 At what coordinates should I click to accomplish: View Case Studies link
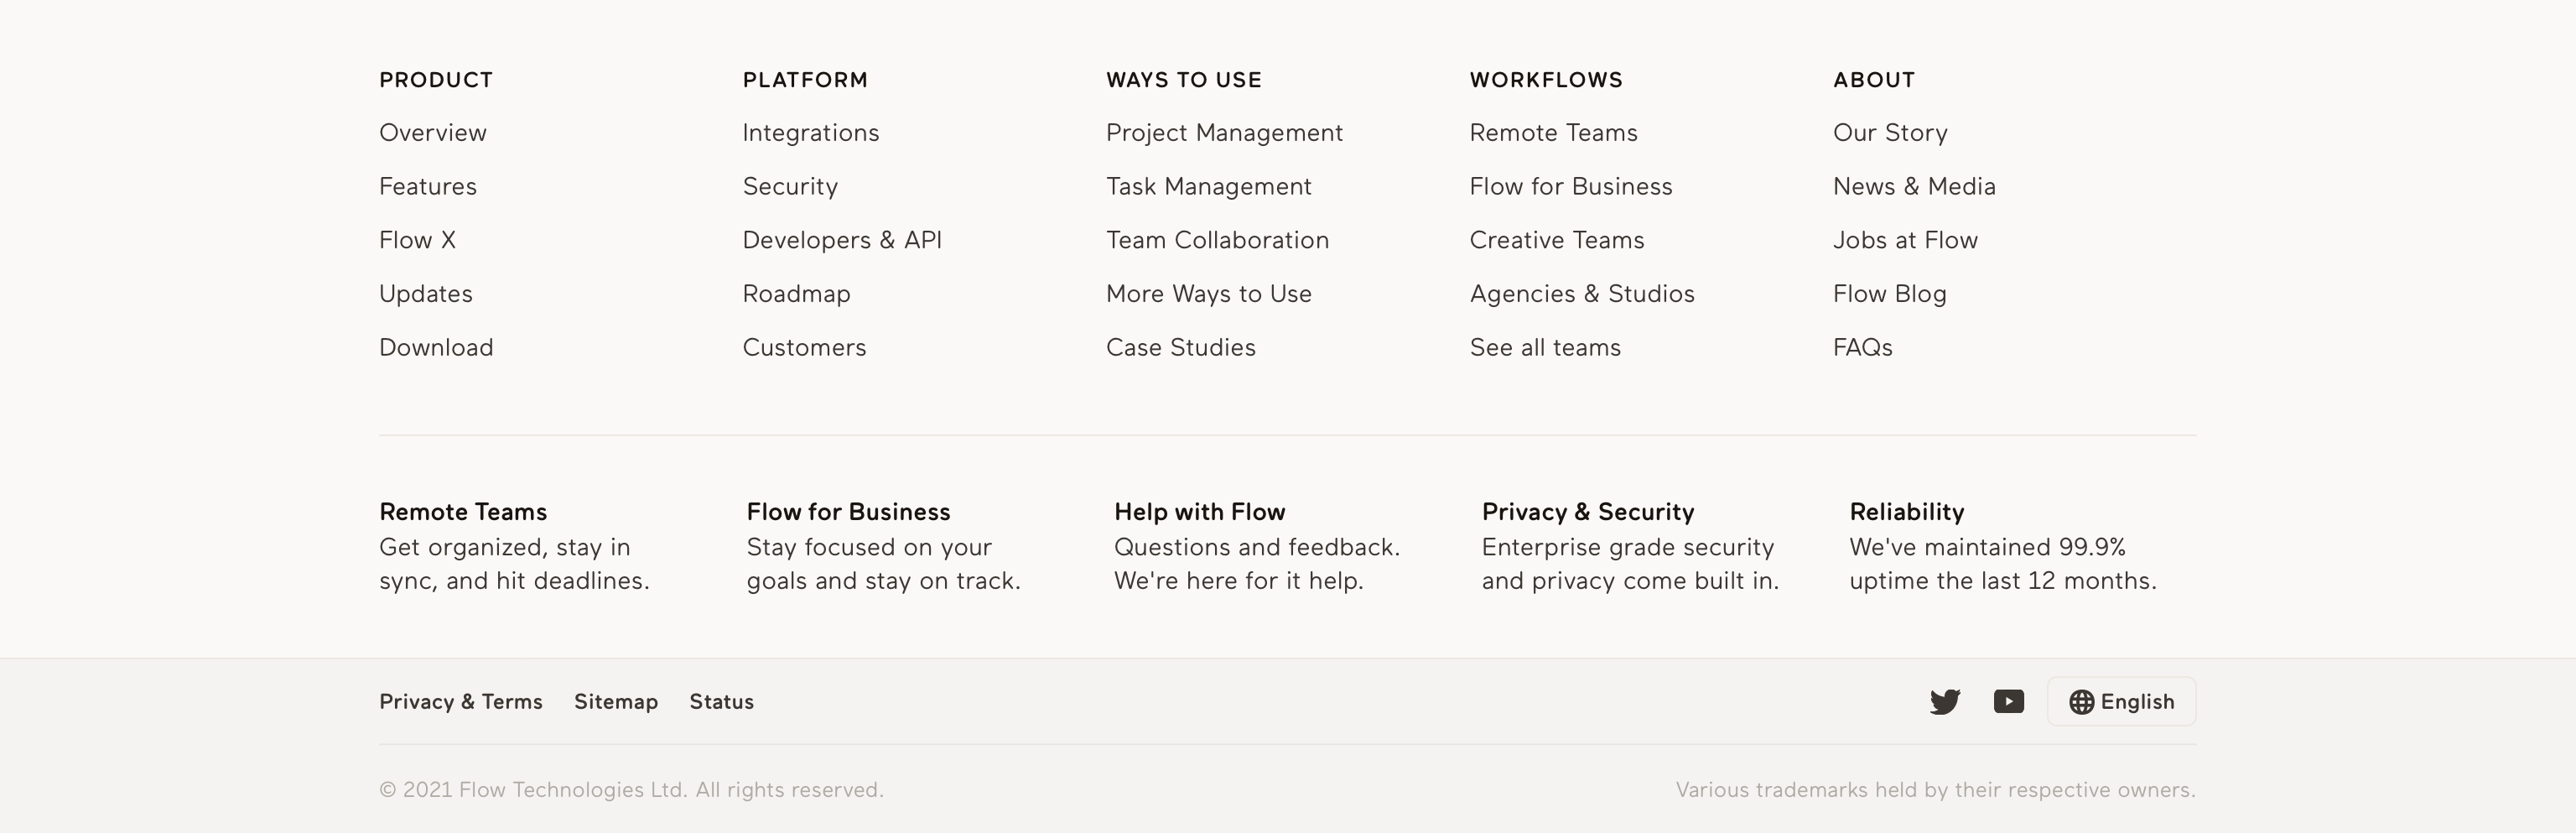(1180, 348)
